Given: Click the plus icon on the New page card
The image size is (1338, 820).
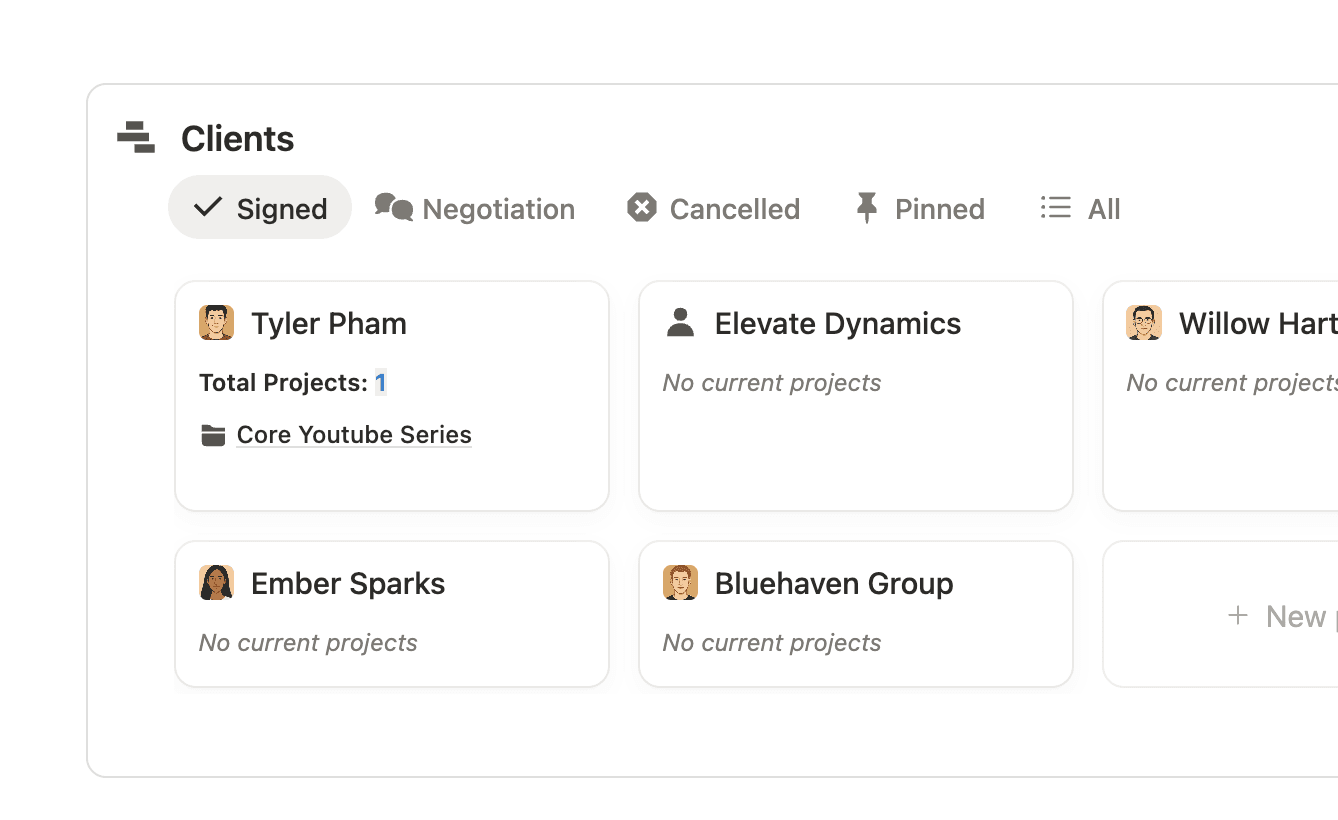Looking at the screenshot, I should pos(1239,615).
